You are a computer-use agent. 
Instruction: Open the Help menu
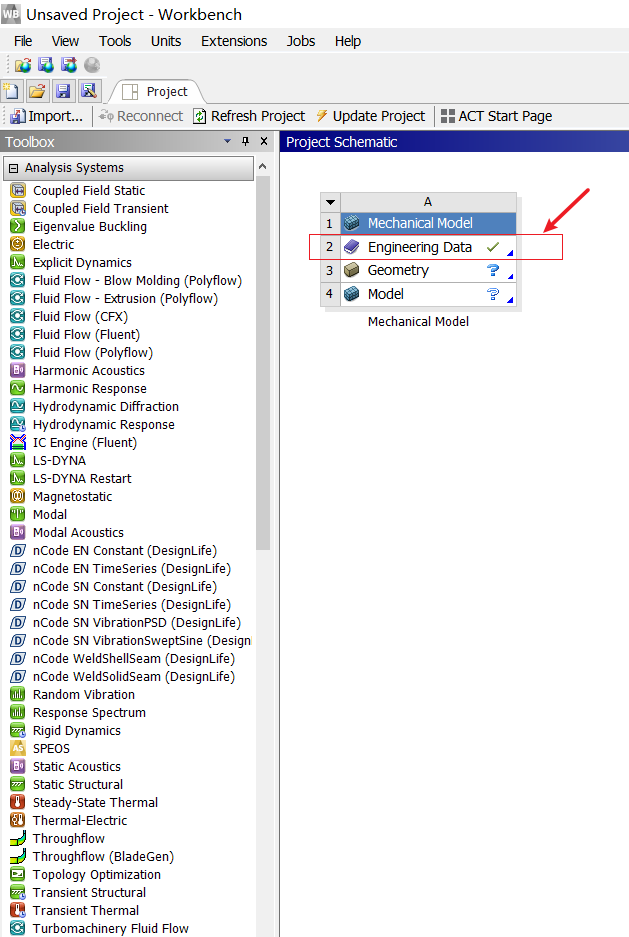[x=348, y=41]
